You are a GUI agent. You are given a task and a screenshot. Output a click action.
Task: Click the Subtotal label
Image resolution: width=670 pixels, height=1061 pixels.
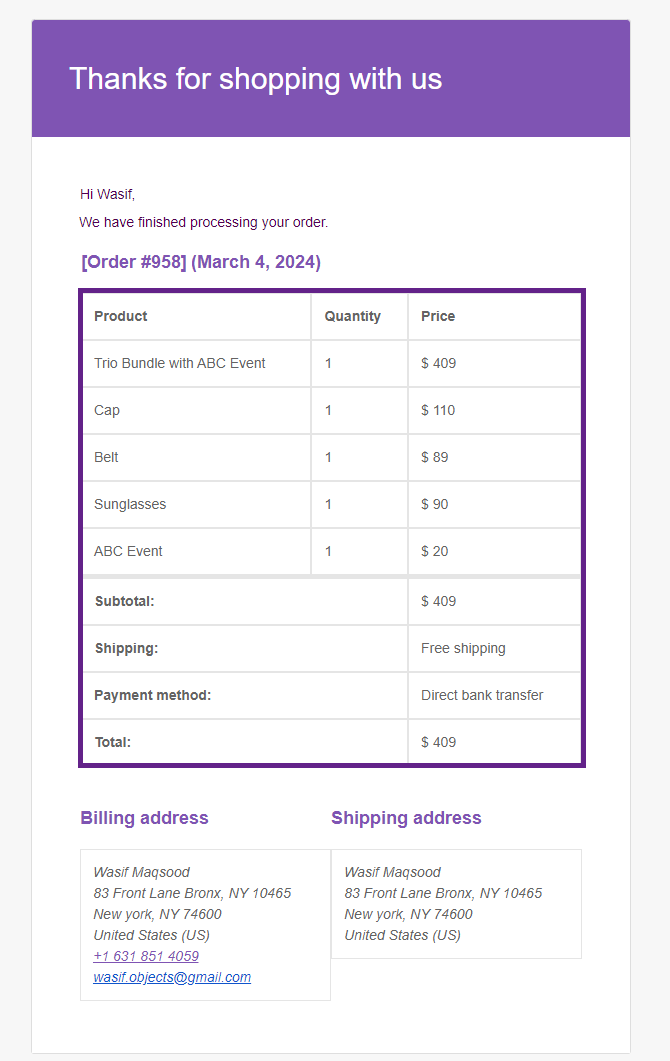[125, 601]
